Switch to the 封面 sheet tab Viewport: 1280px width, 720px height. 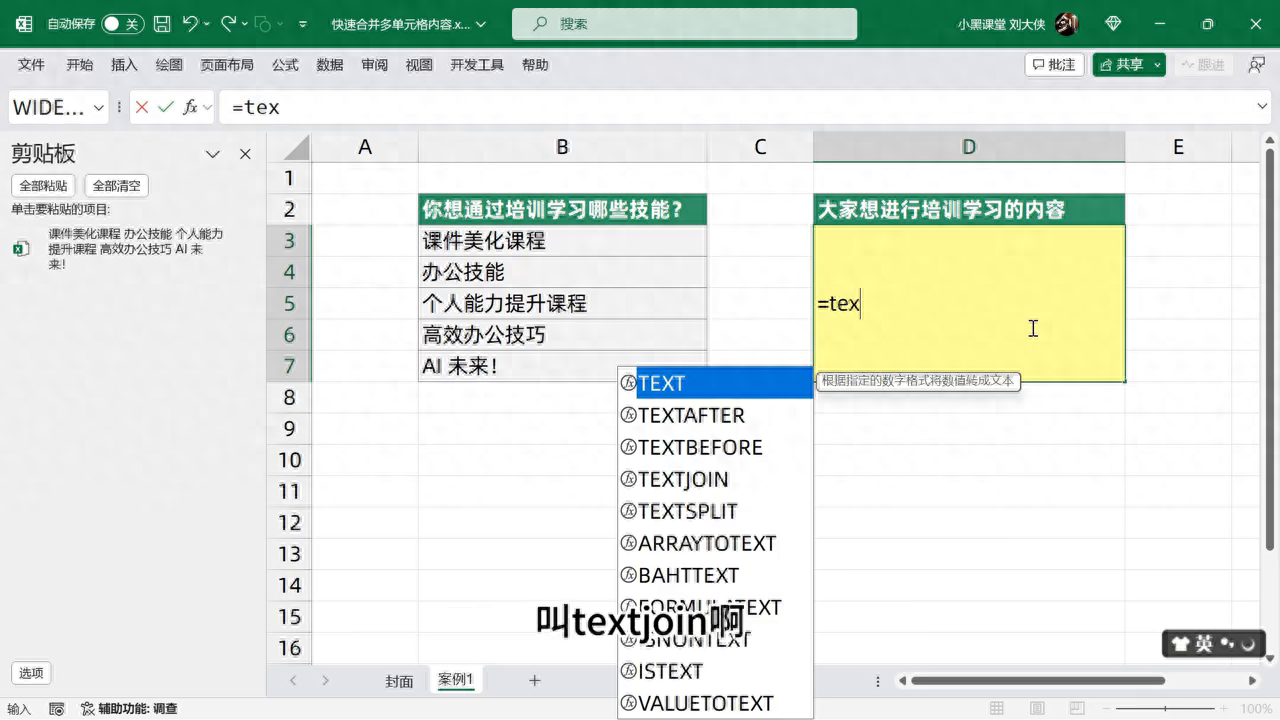(399, 681)
